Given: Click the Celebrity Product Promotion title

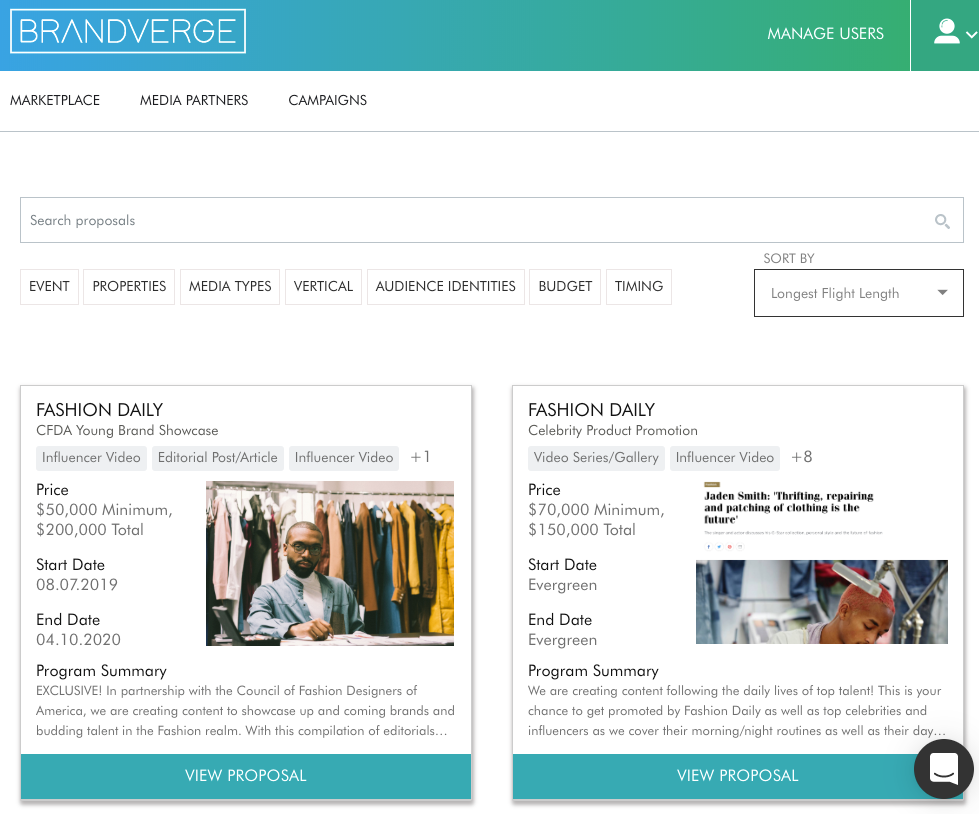Looking at the screenshot, I should point(612,431).
